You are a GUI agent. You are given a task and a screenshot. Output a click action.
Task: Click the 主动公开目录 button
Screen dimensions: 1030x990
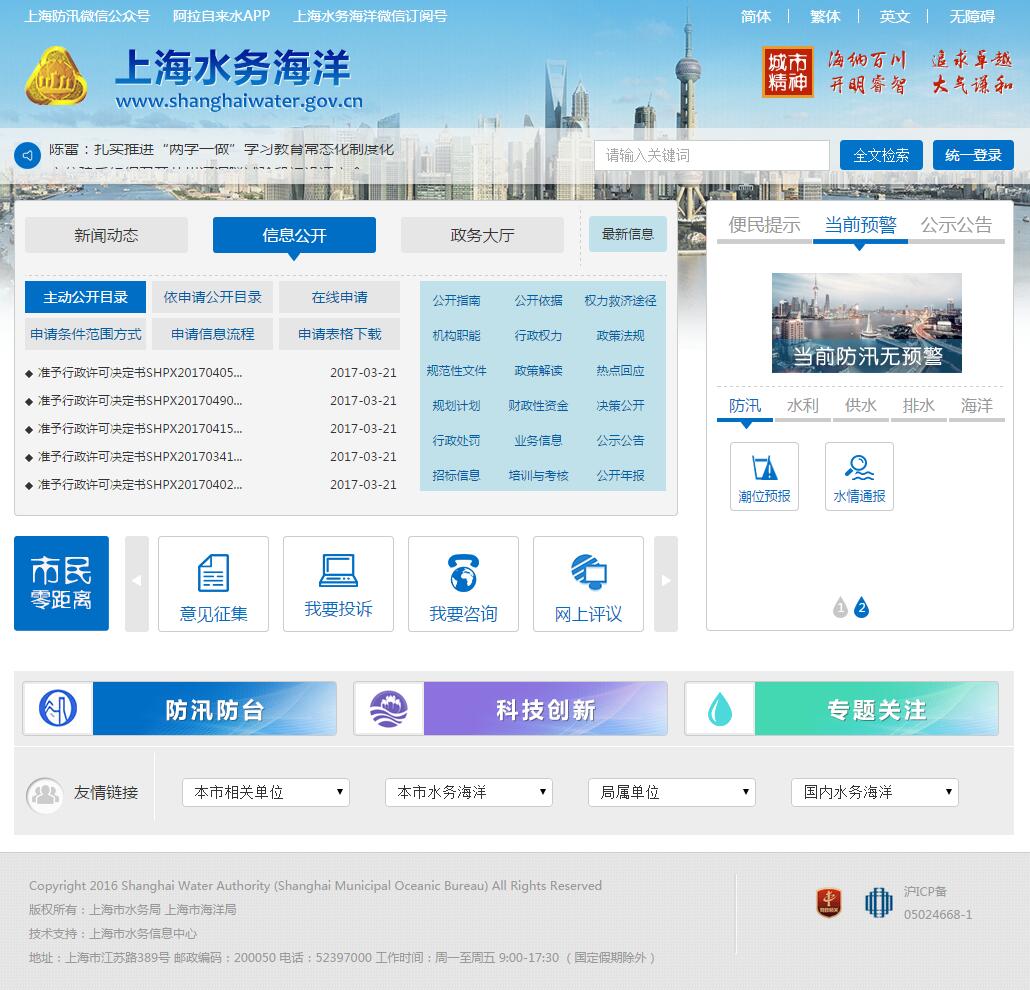click(85, 297)
